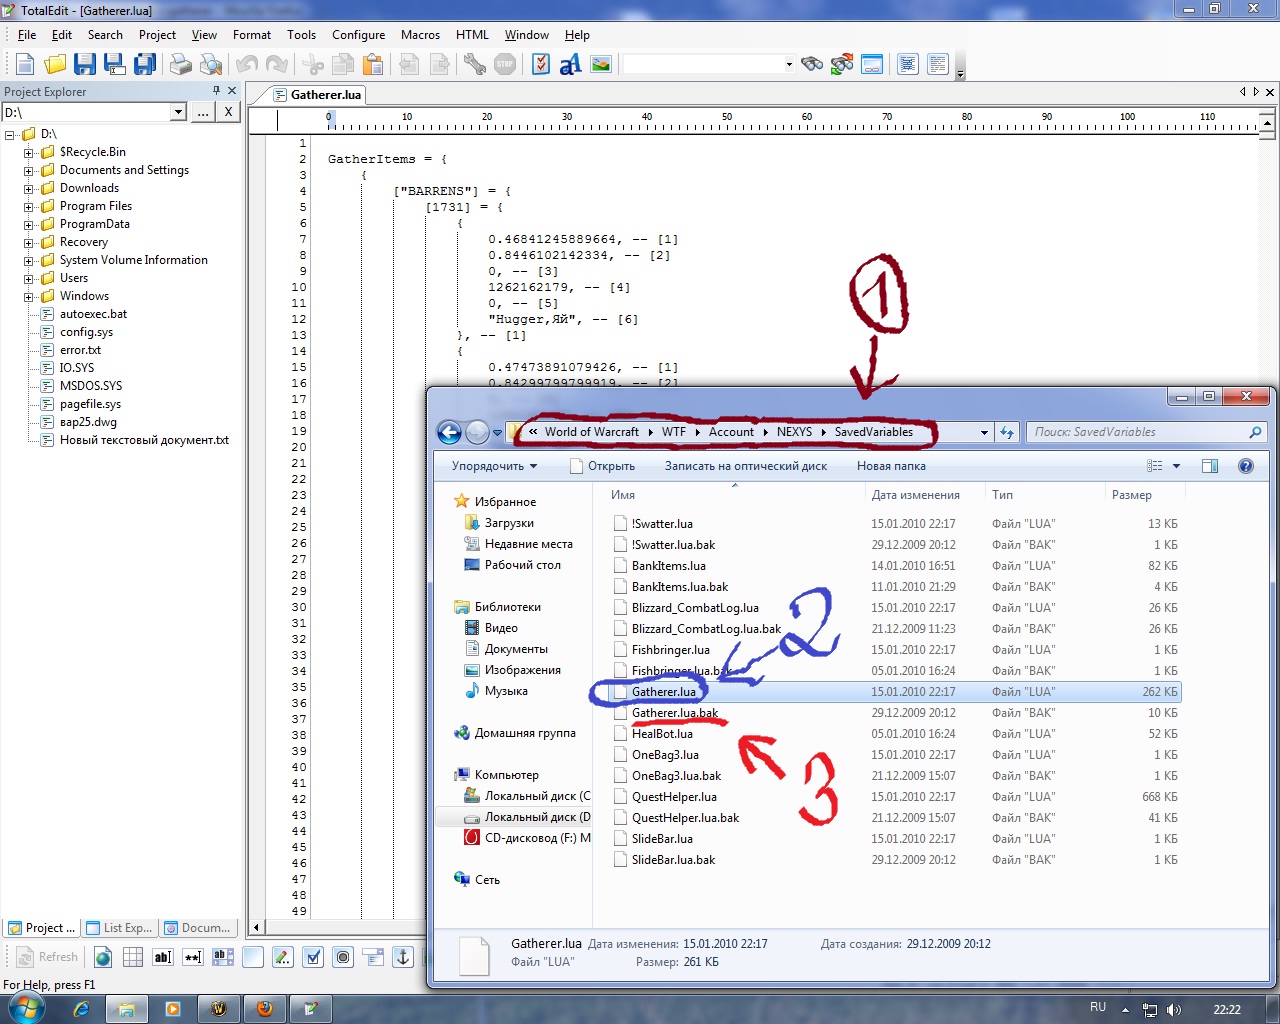Click the Open folder toolbar icon
Image resolution: width=1280 pixels, height=1024 pixels.
pos(55,65)
